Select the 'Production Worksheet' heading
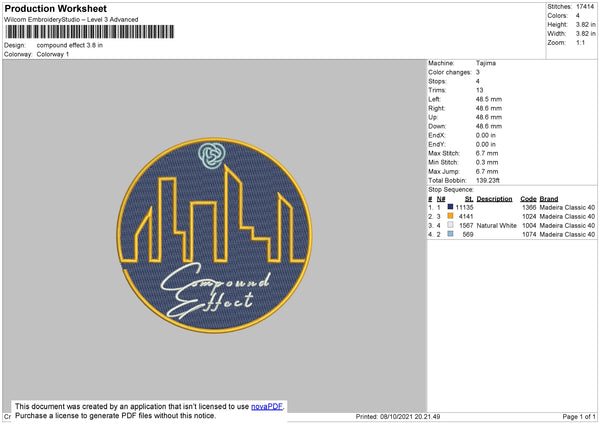This screenshot has height=424, width=600. (x=55, y=8)
